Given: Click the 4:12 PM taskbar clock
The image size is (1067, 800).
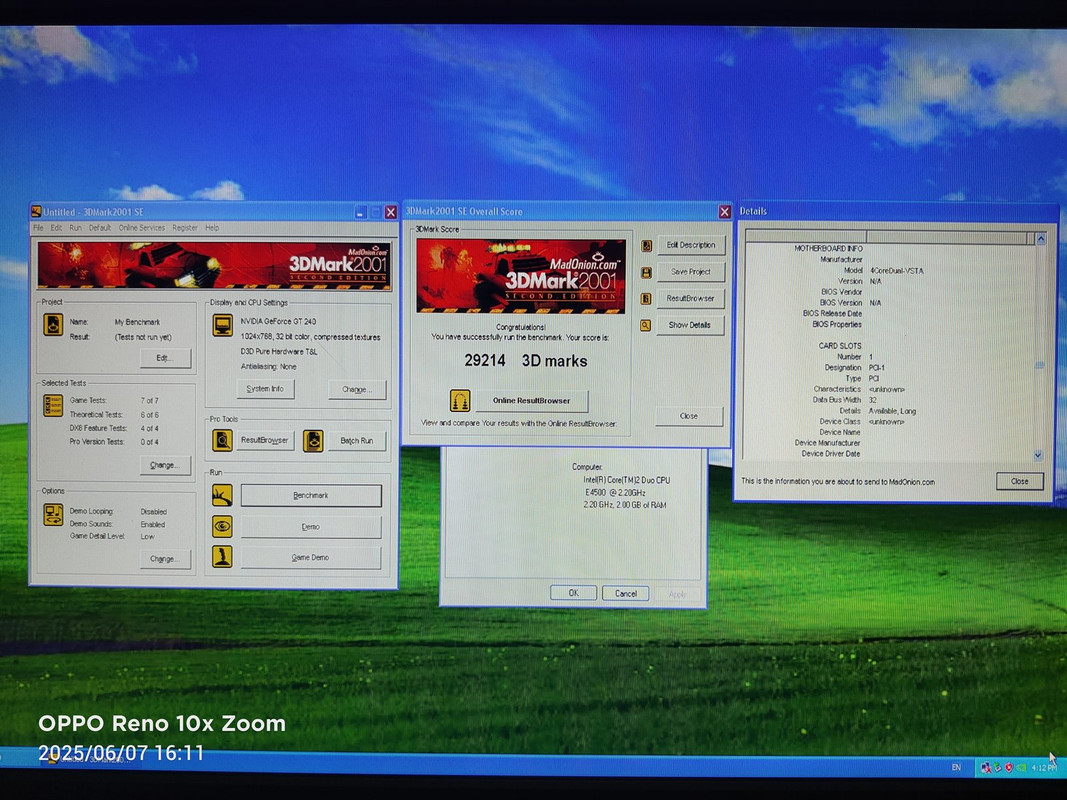Looking at the screenshot, I should [1045, 768].
